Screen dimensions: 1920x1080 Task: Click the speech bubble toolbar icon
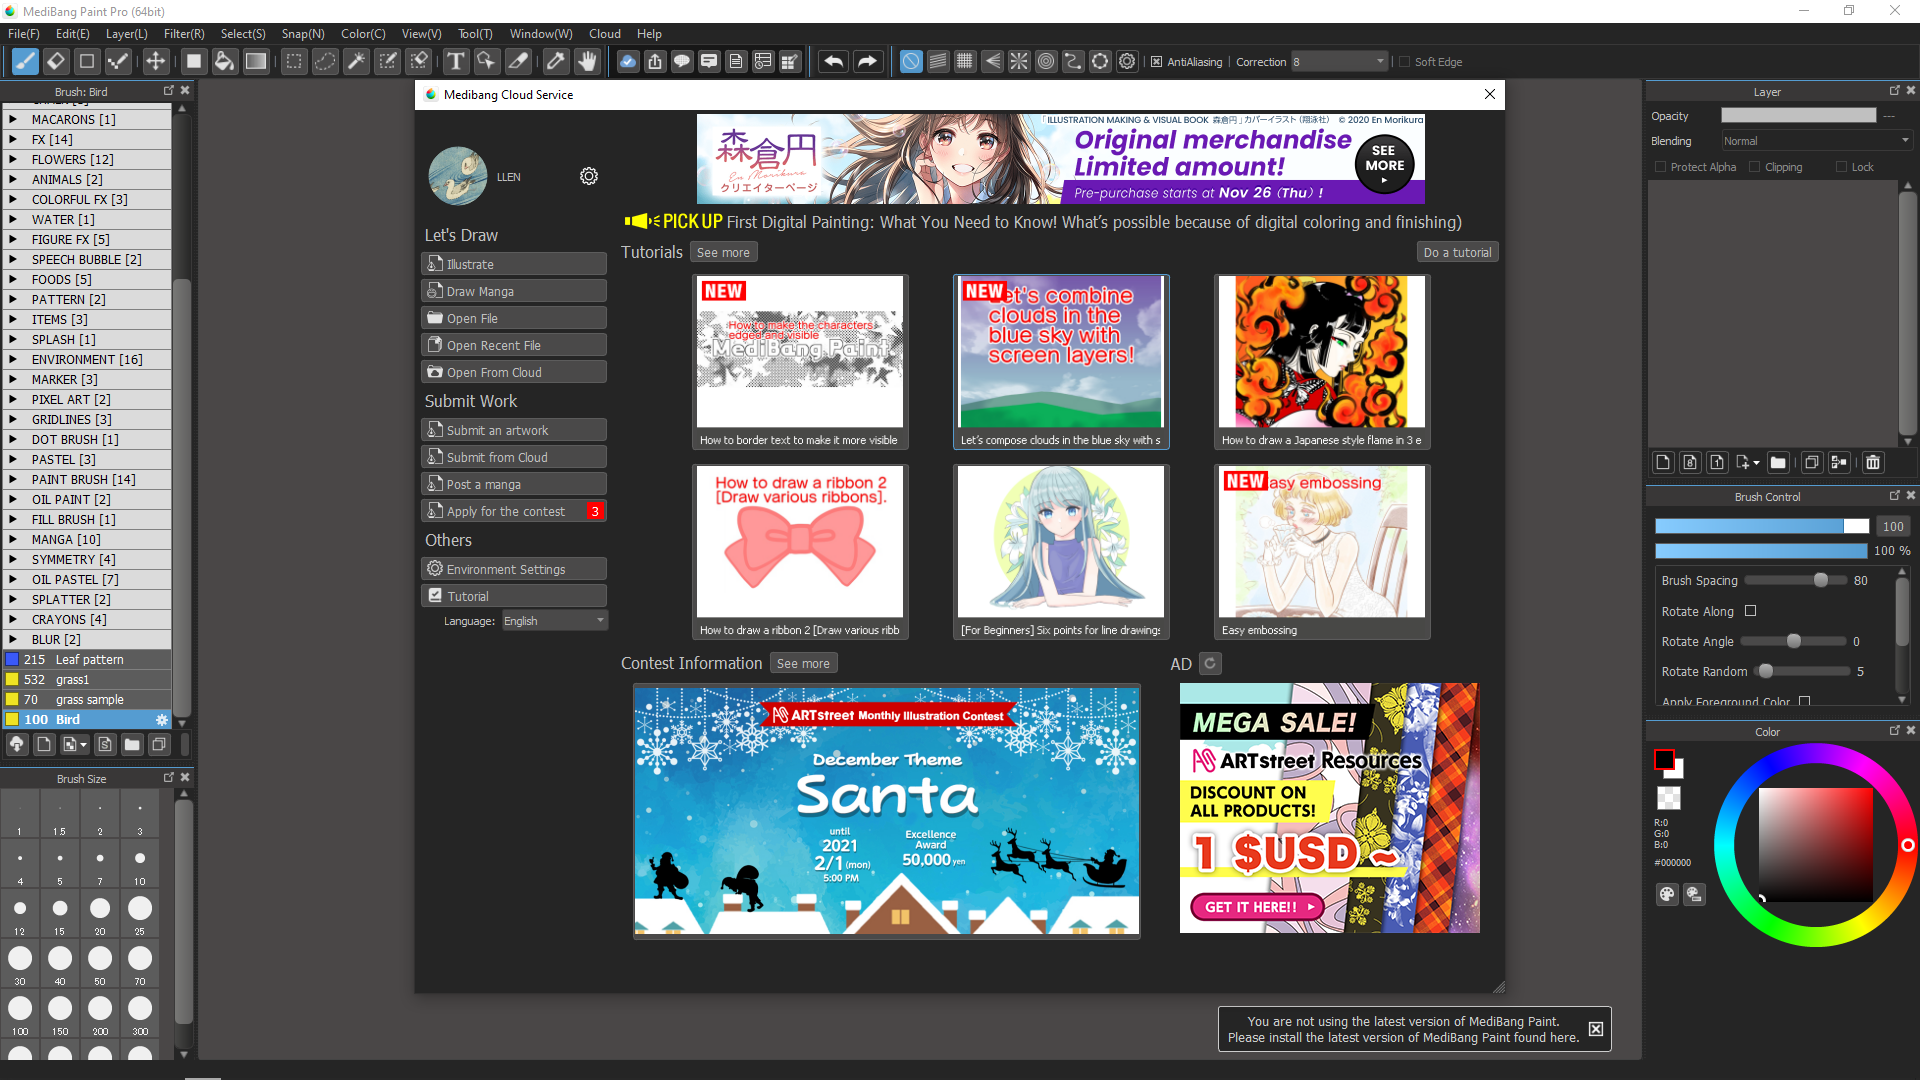tap(682, 62)
